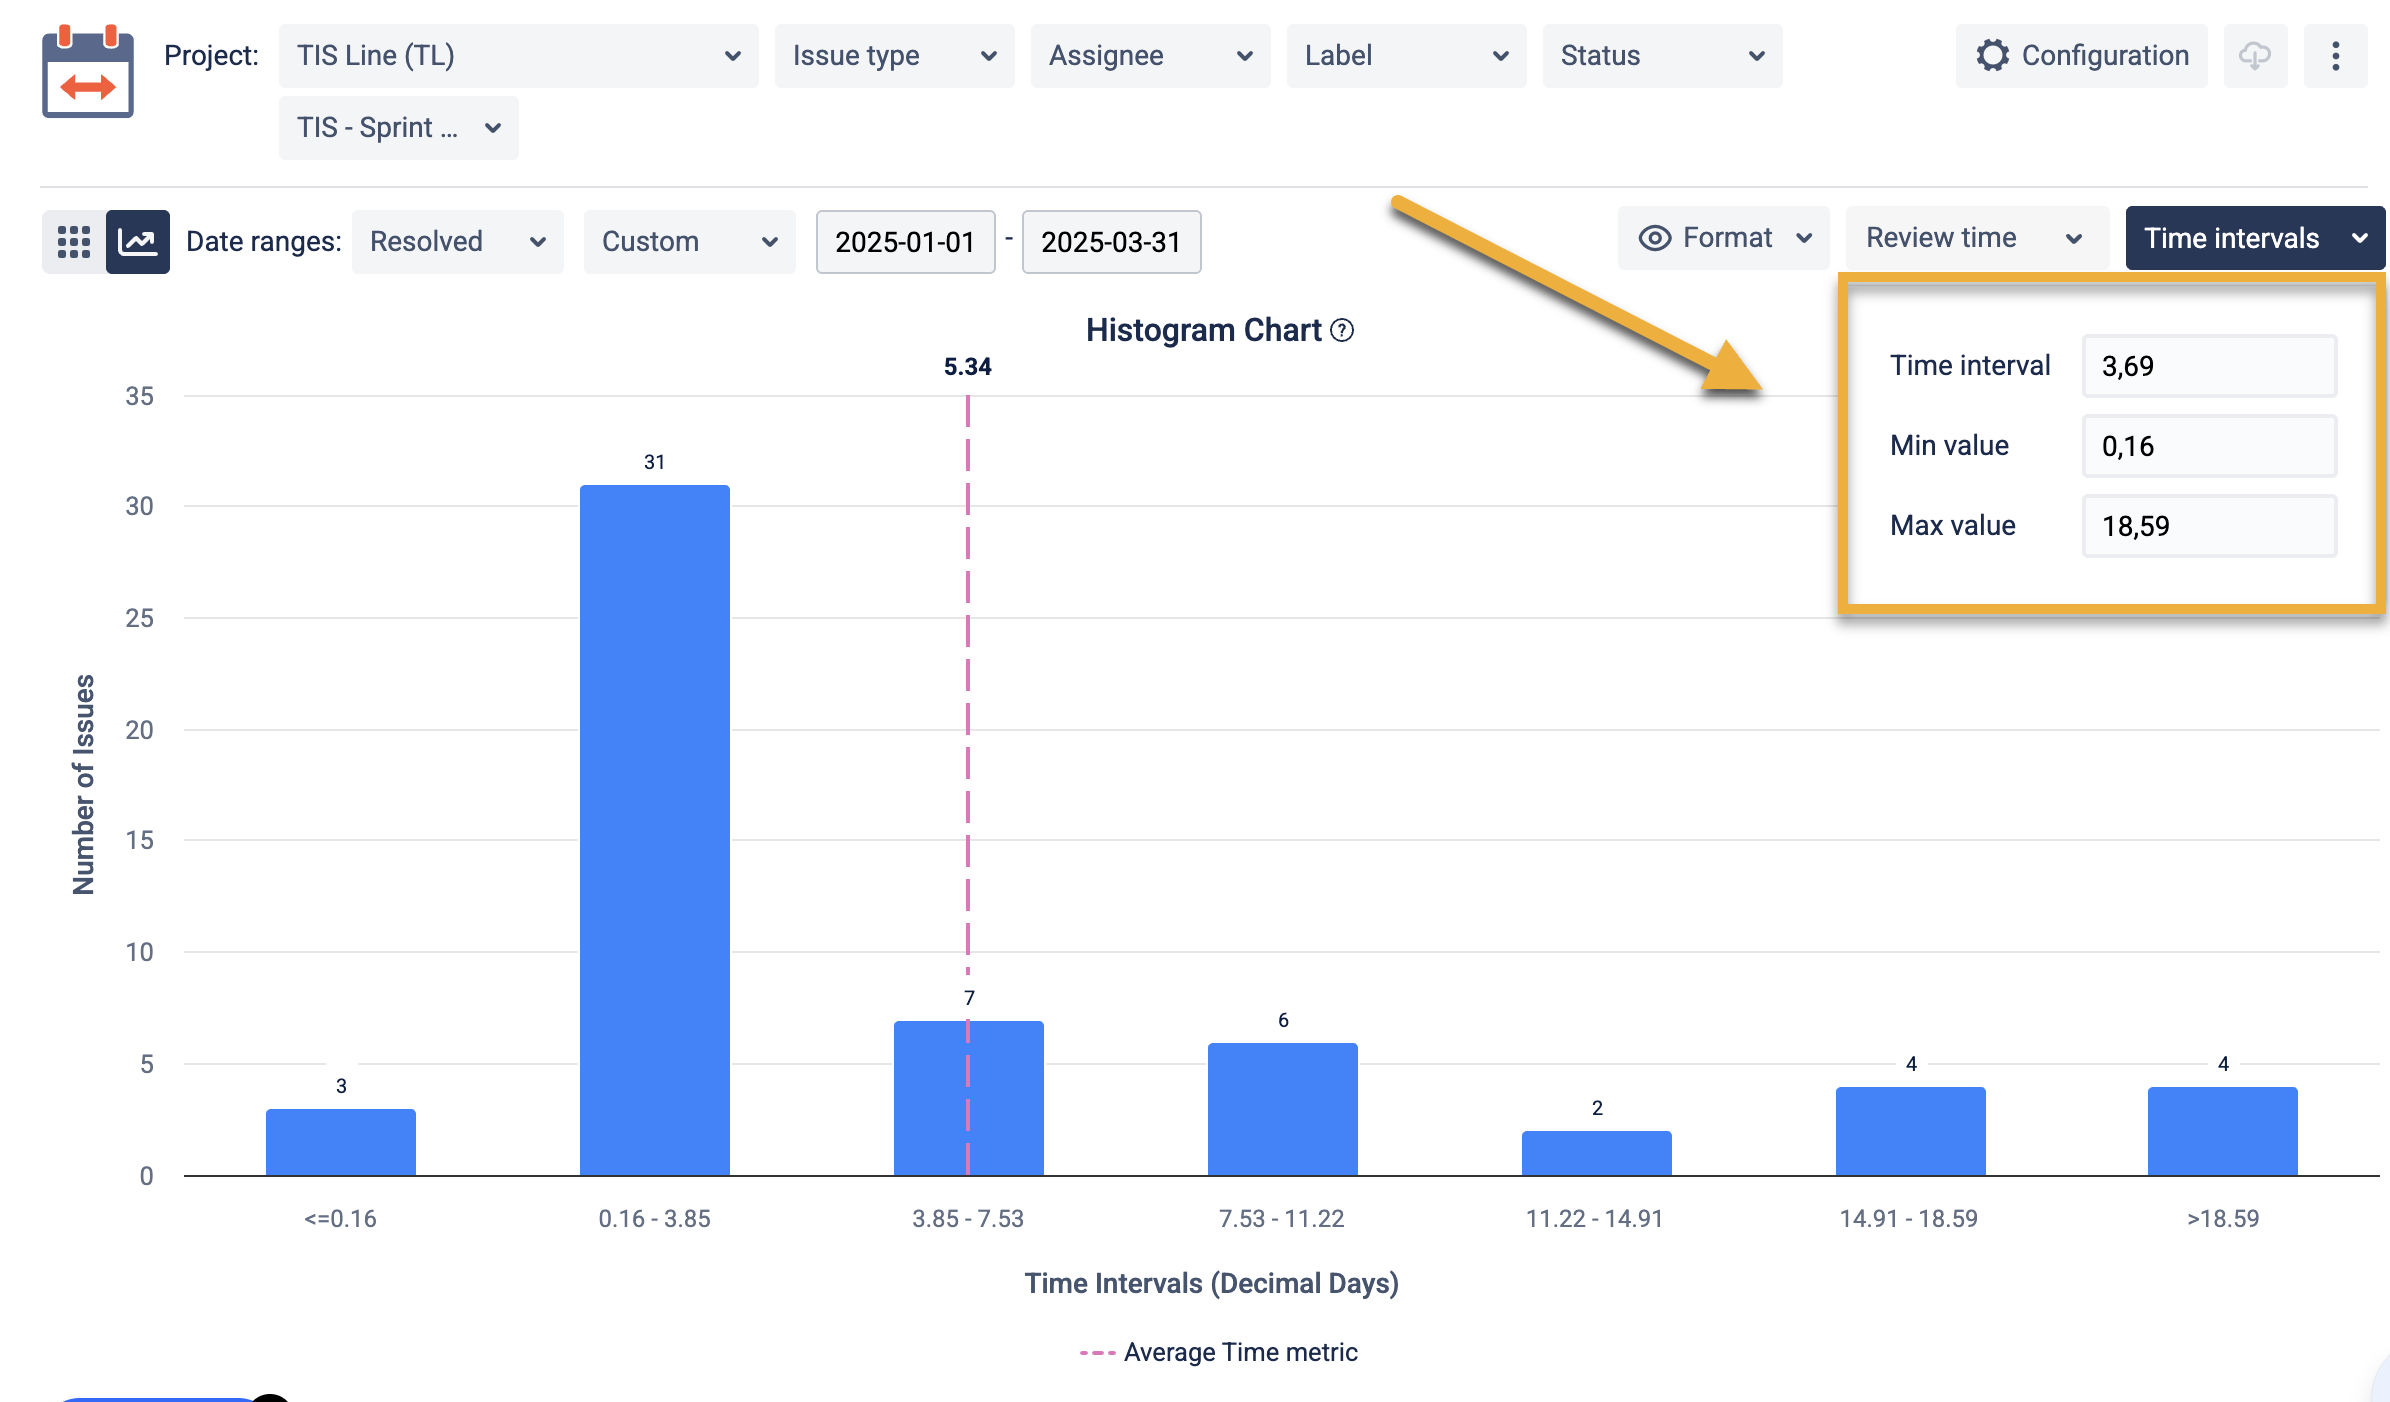Click the Status filter button
This screenshot has height=1402, width=2390.
click(x=1662, y=56)
